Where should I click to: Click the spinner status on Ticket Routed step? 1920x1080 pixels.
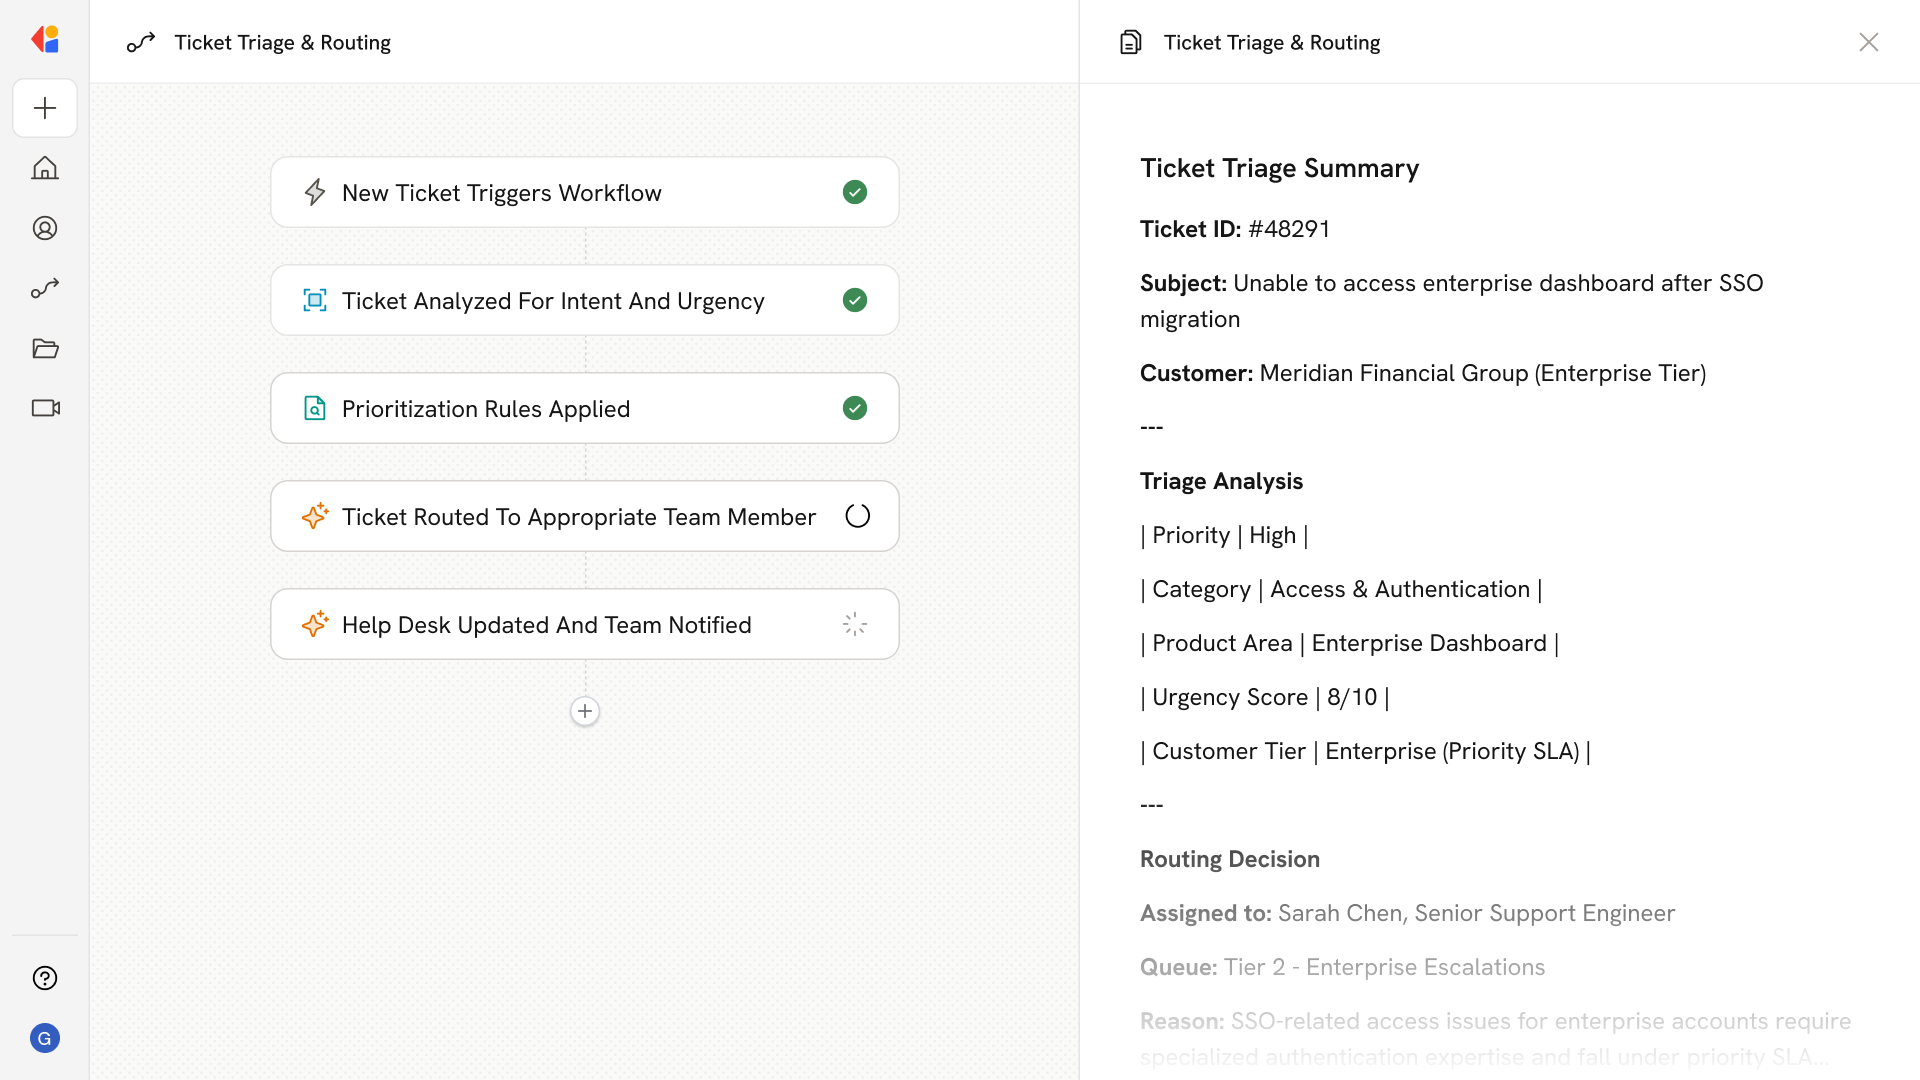[857, 516]
